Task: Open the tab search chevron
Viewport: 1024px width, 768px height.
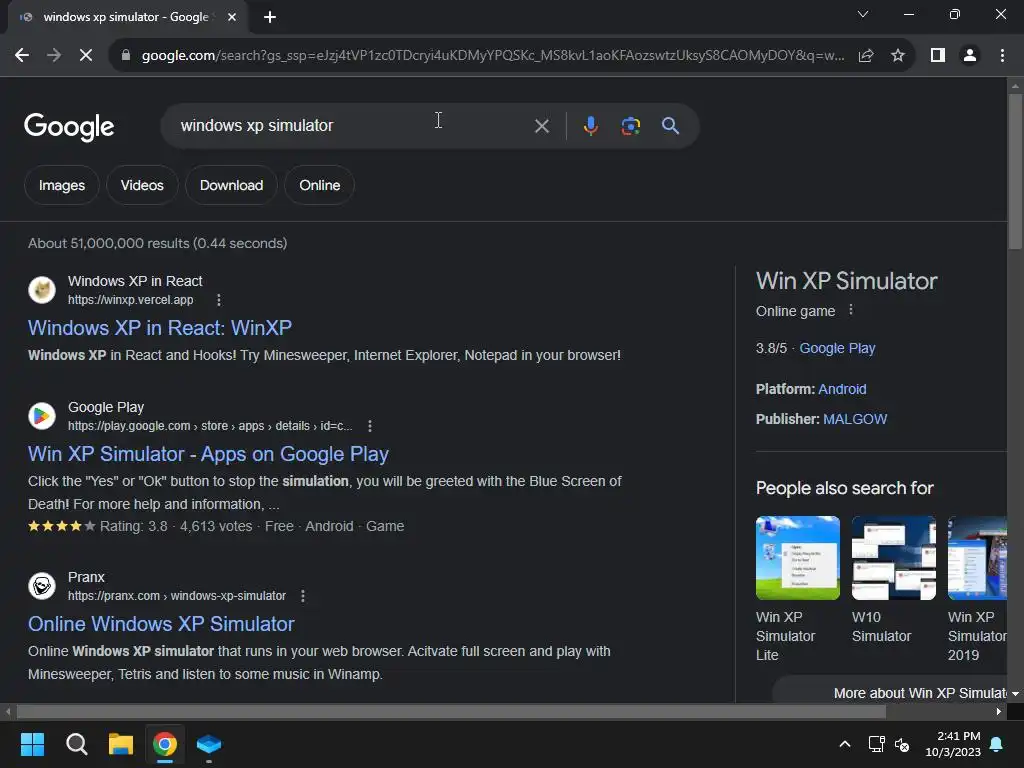Action: [x=863, y=14]
